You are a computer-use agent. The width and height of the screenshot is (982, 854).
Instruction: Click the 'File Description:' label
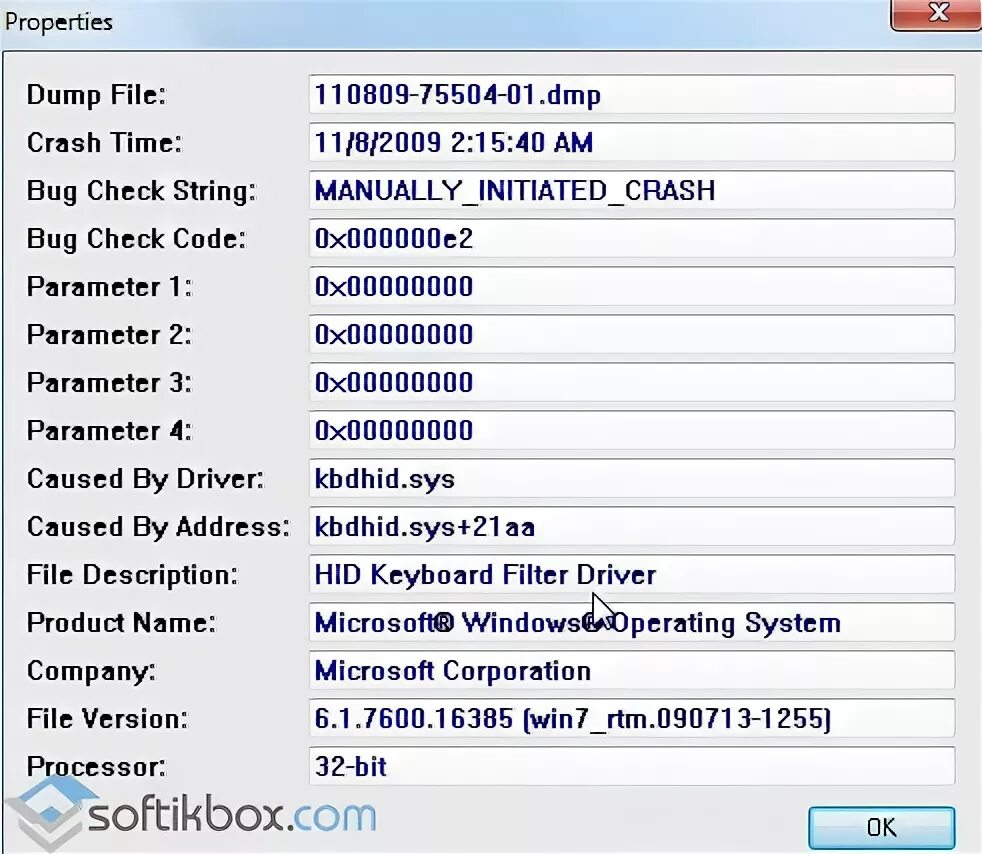coord(133,575)
